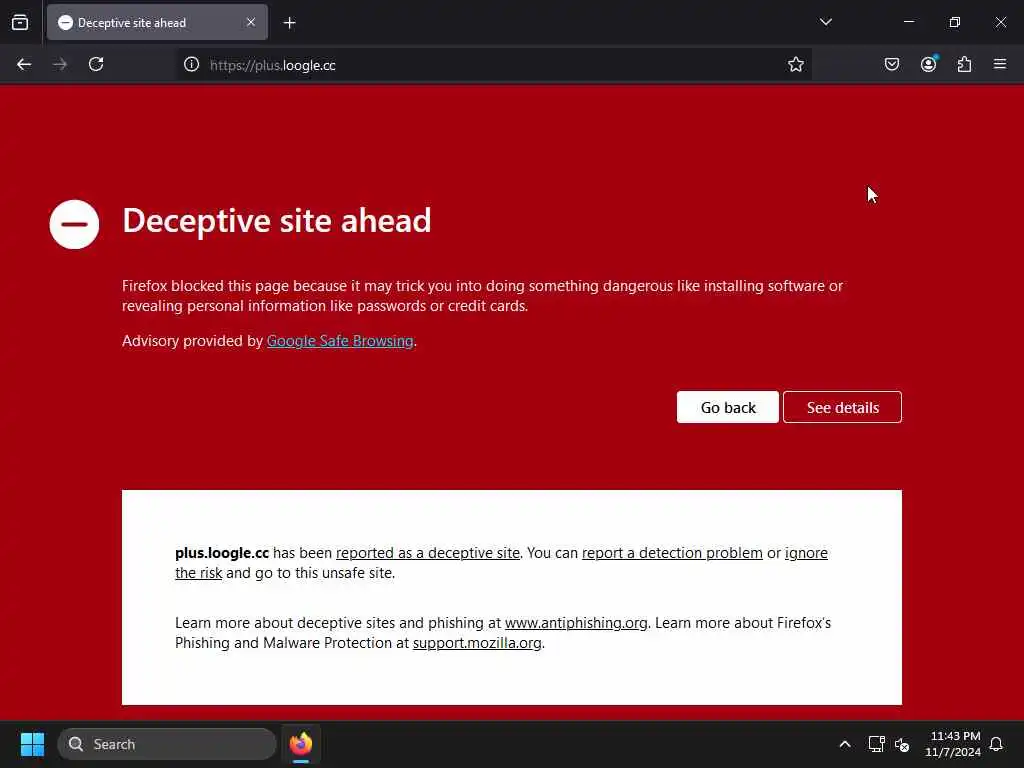This screenshot has width=1024, height=768.
Task: Click ignore the risk link
Action: coord(806,553)
